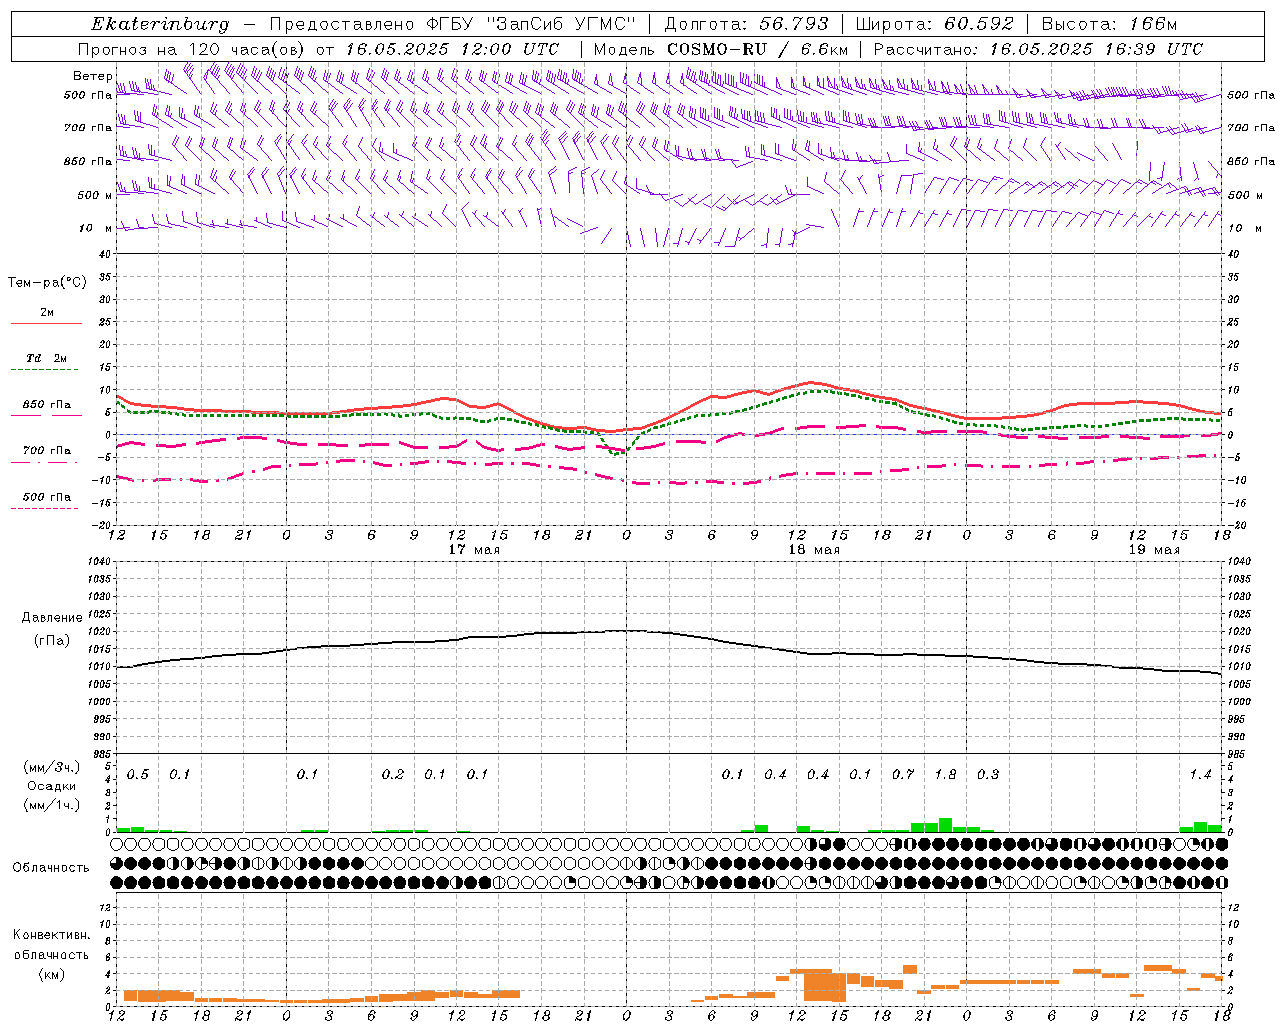Viewport: 1280px width, 1024px height.
Task: Click the 0.7 precipitation amount value
Action: coord(903,774)
